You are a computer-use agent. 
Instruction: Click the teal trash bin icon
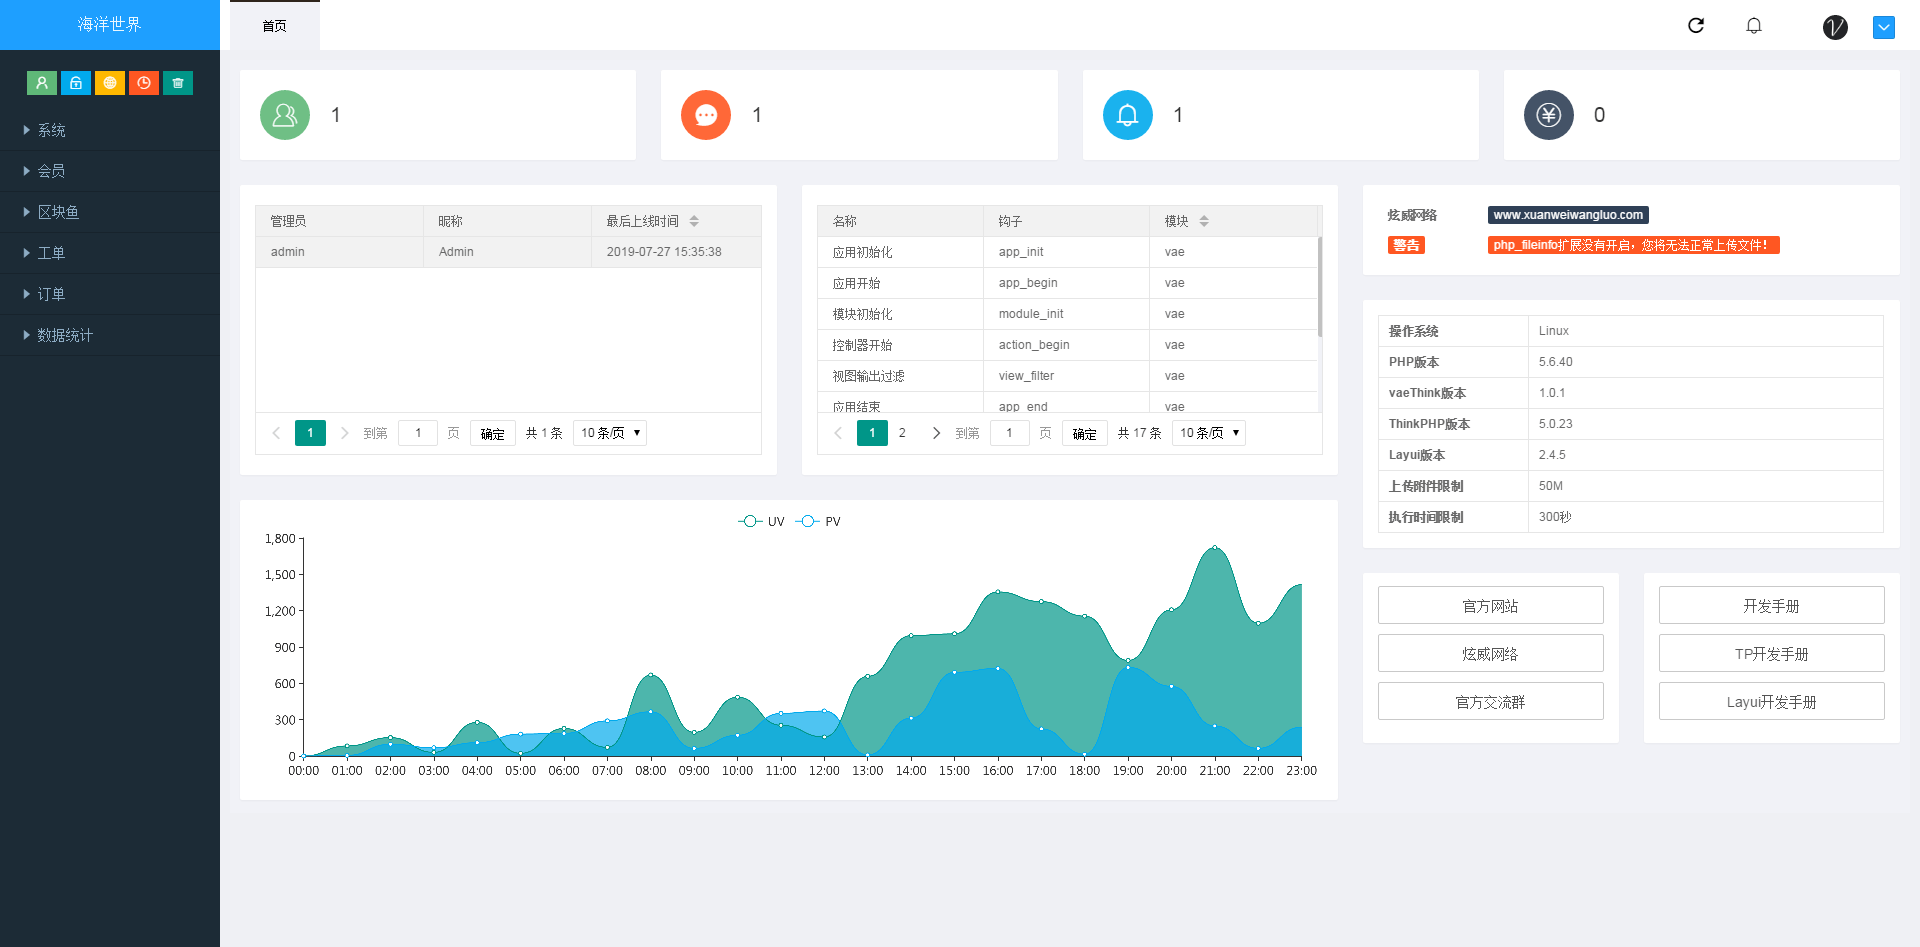coord(178,83)
